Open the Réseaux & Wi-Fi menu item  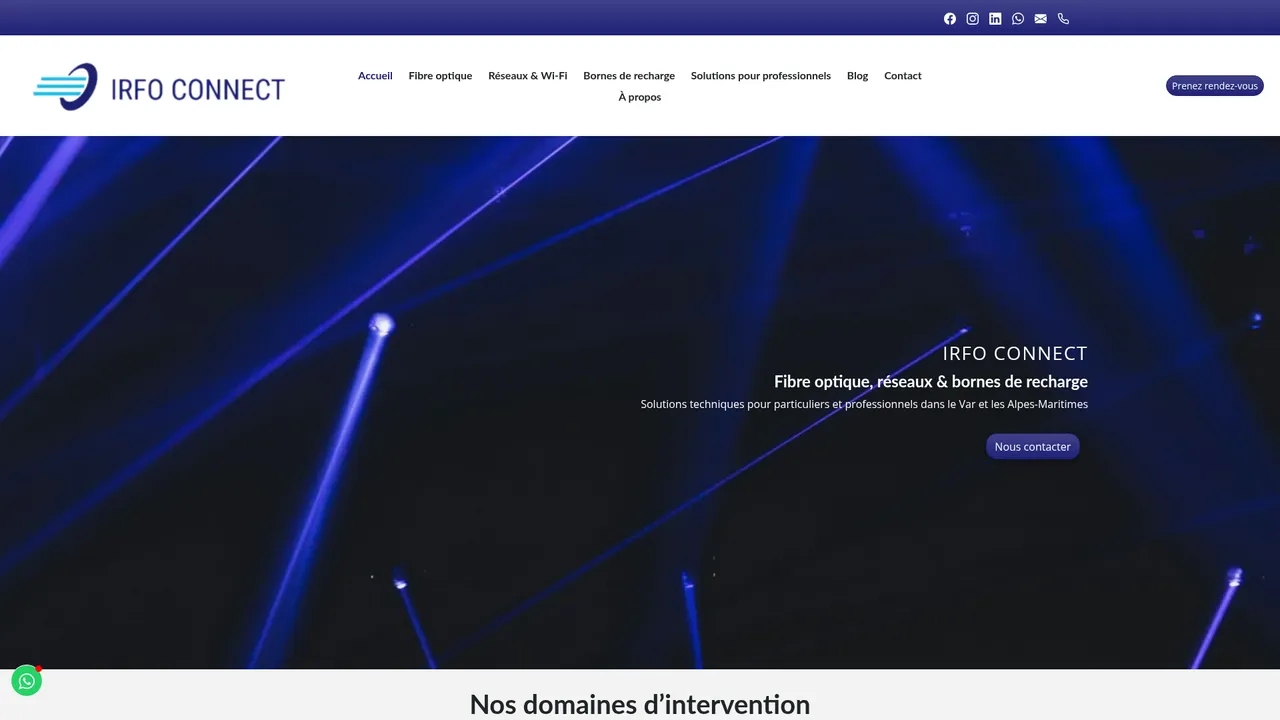pyautogui.click(x=528, y=76)
